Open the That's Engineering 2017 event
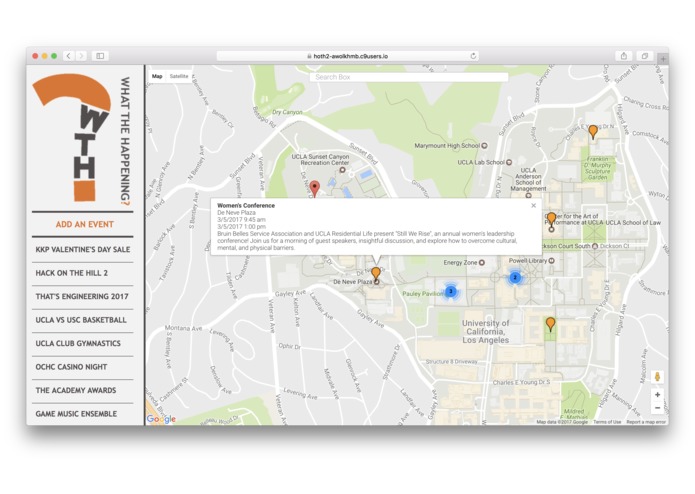The height and width of the screenshot is (494, 695). point(83,296)
